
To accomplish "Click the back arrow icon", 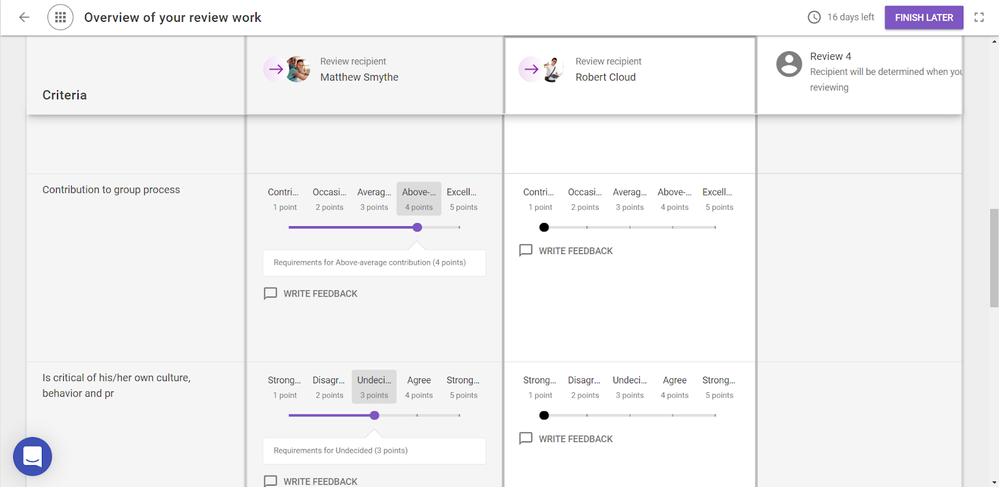I will pyautogui.click(x=24, y=17).
